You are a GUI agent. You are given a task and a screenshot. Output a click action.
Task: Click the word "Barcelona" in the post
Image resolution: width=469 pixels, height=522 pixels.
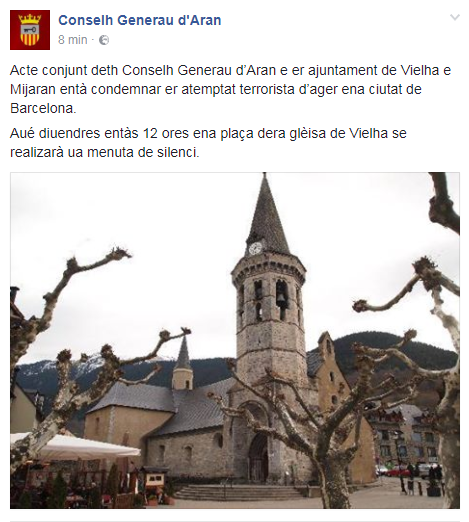point(42,108)
